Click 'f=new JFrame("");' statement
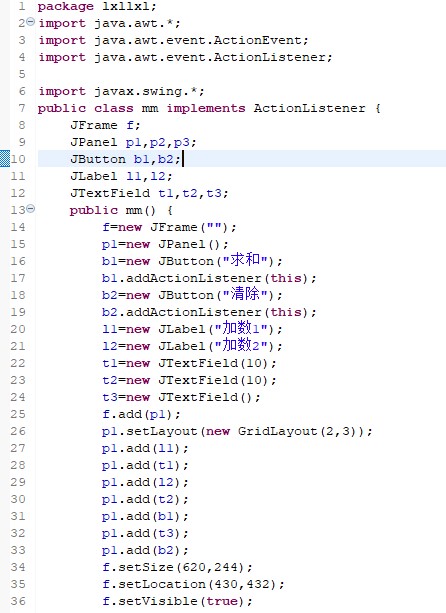Image resolution: width=446 pixels, height=613 pixels. 169,227
